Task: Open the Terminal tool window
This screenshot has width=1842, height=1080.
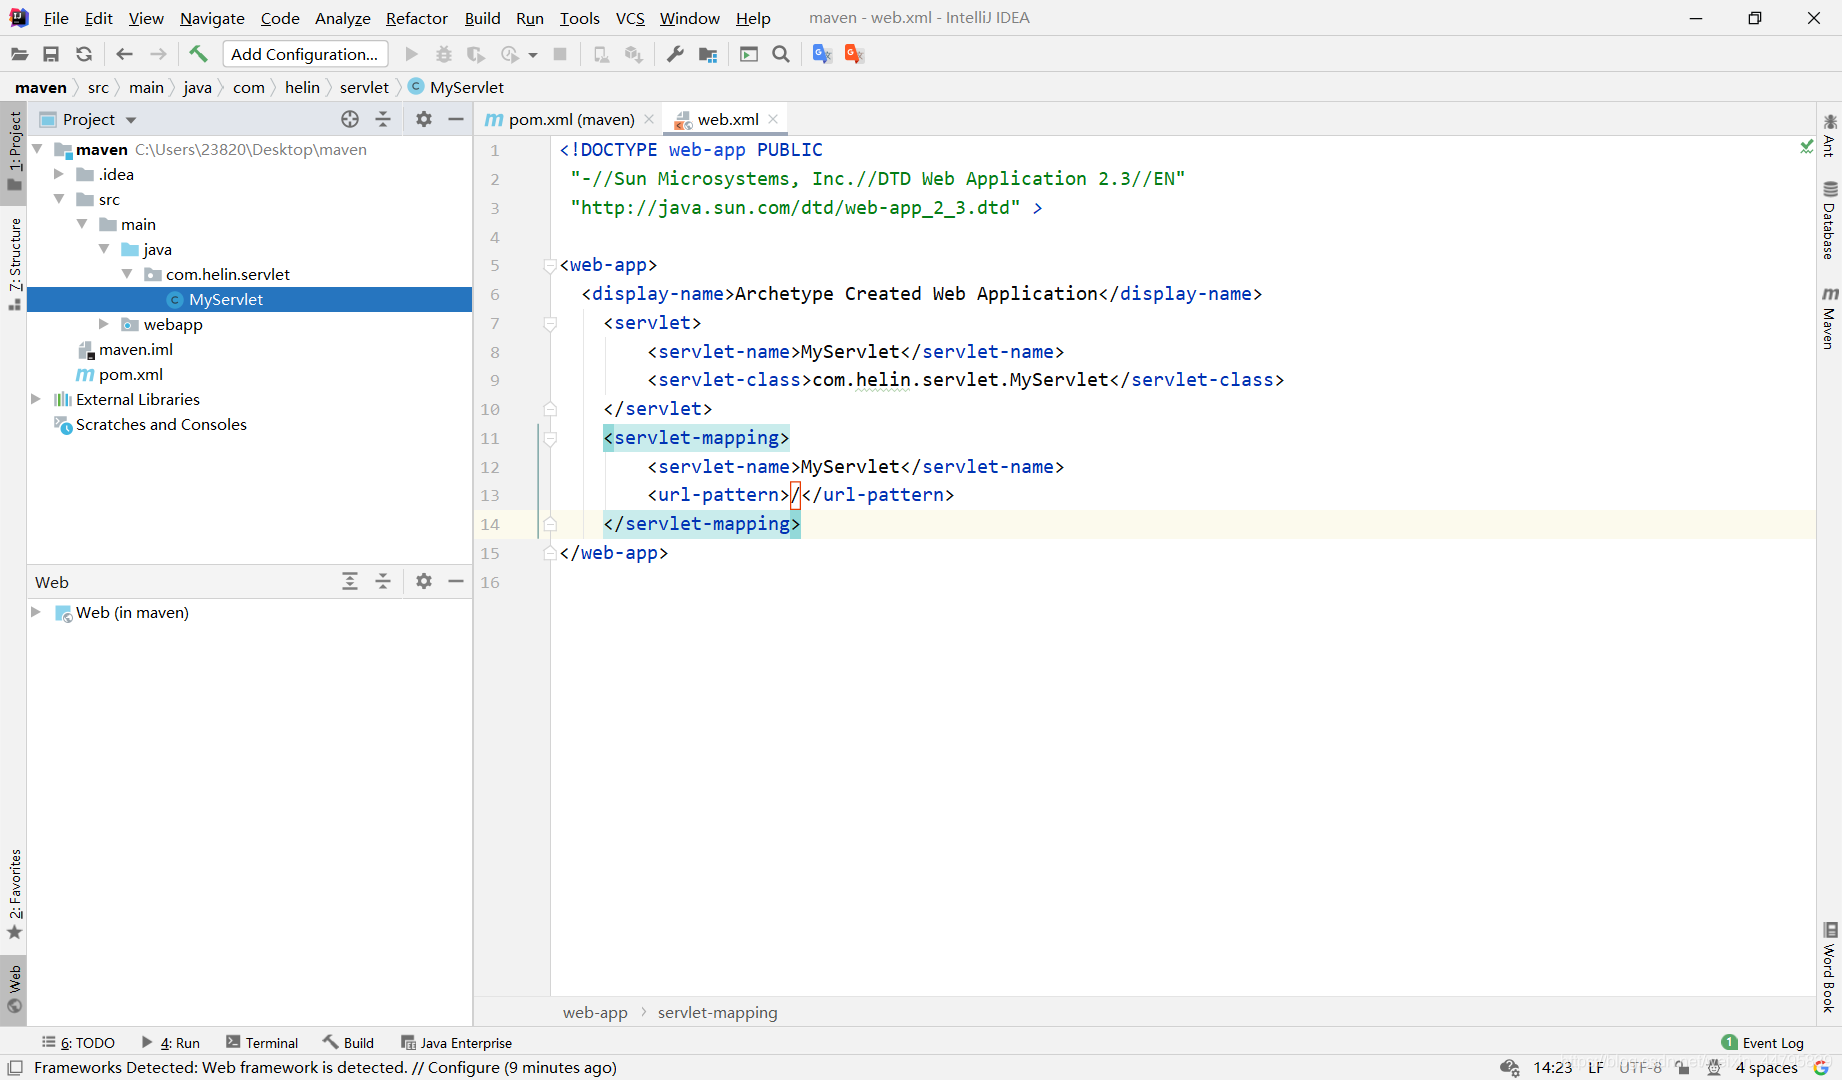Action: 262,1042
